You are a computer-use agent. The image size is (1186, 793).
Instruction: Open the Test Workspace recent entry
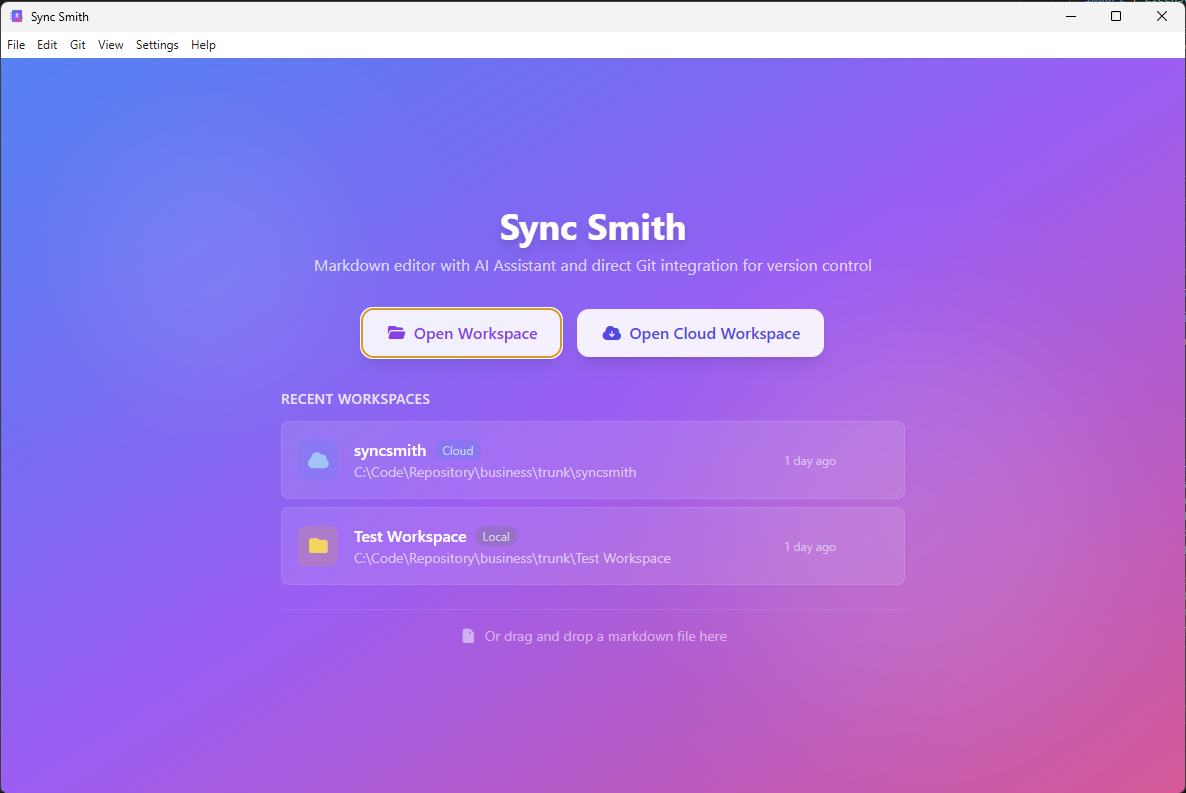tap(592, 546)
